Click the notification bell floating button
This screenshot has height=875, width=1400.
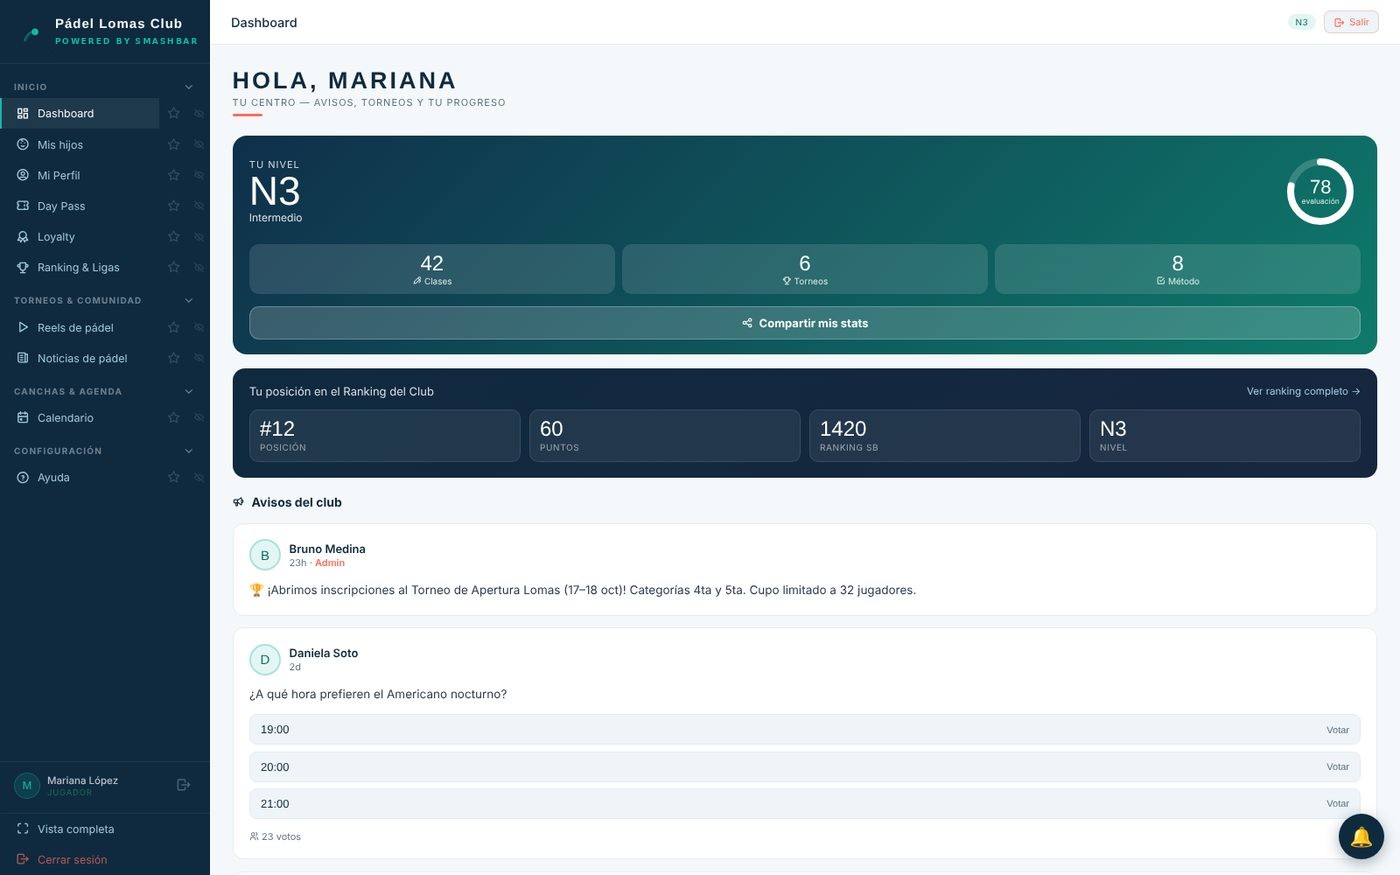pyautogui.click(x=1361, y=837)
